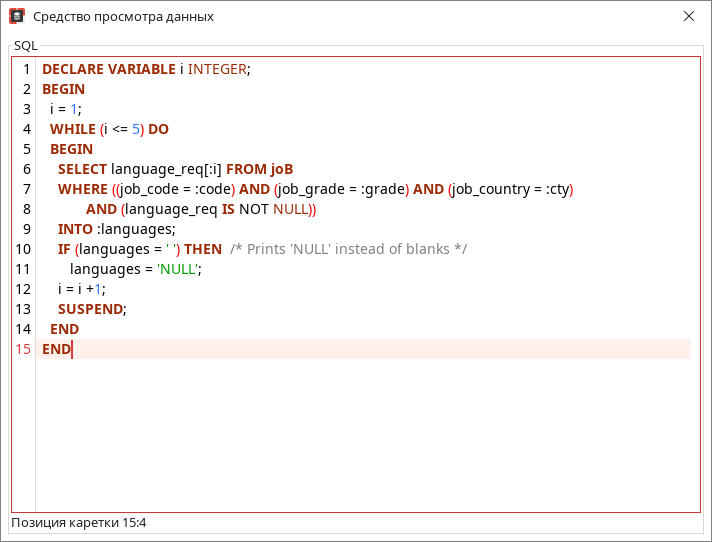Image resolution: width=712 pixels, height=542 pixels.
Task: Click the language_req[:i] expression
Action: (x=166, y=169)
